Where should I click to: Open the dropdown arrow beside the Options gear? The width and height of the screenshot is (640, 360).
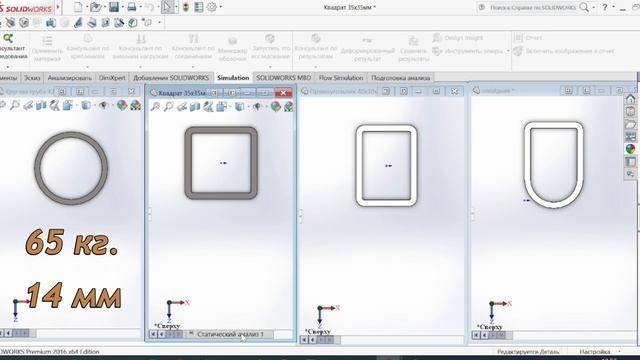[x=220, y=7]
